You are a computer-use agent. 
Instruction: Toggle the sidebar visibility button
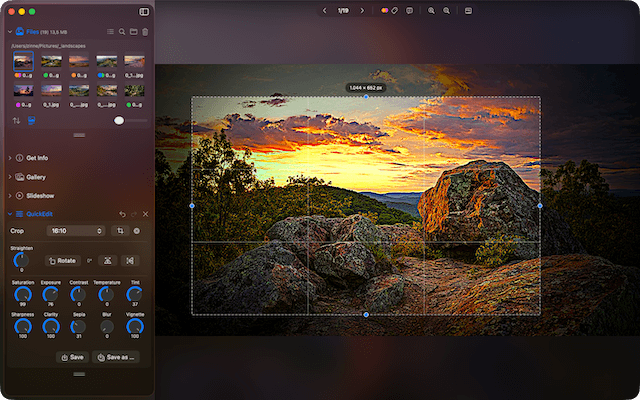(144, 11)
